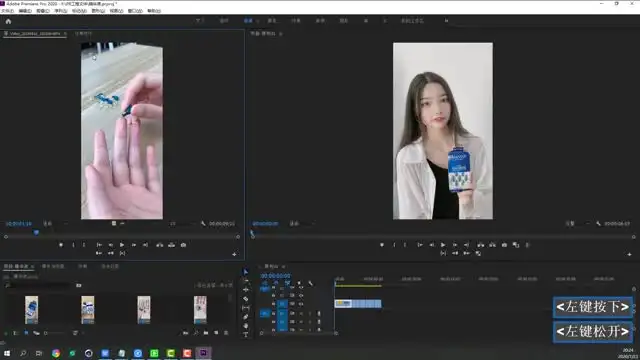
Task: Open the second menu in the menu bar
Action: [x=25, y=11]
